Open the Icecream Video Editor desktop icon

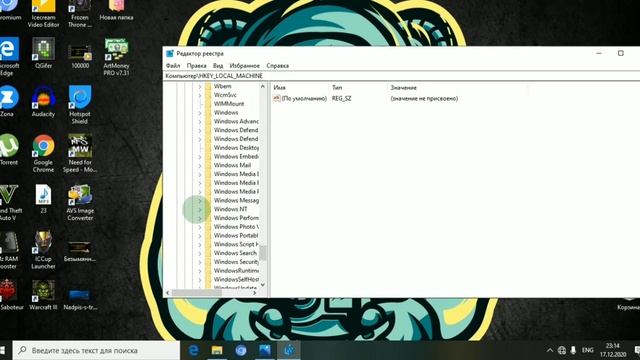[43, 13]
